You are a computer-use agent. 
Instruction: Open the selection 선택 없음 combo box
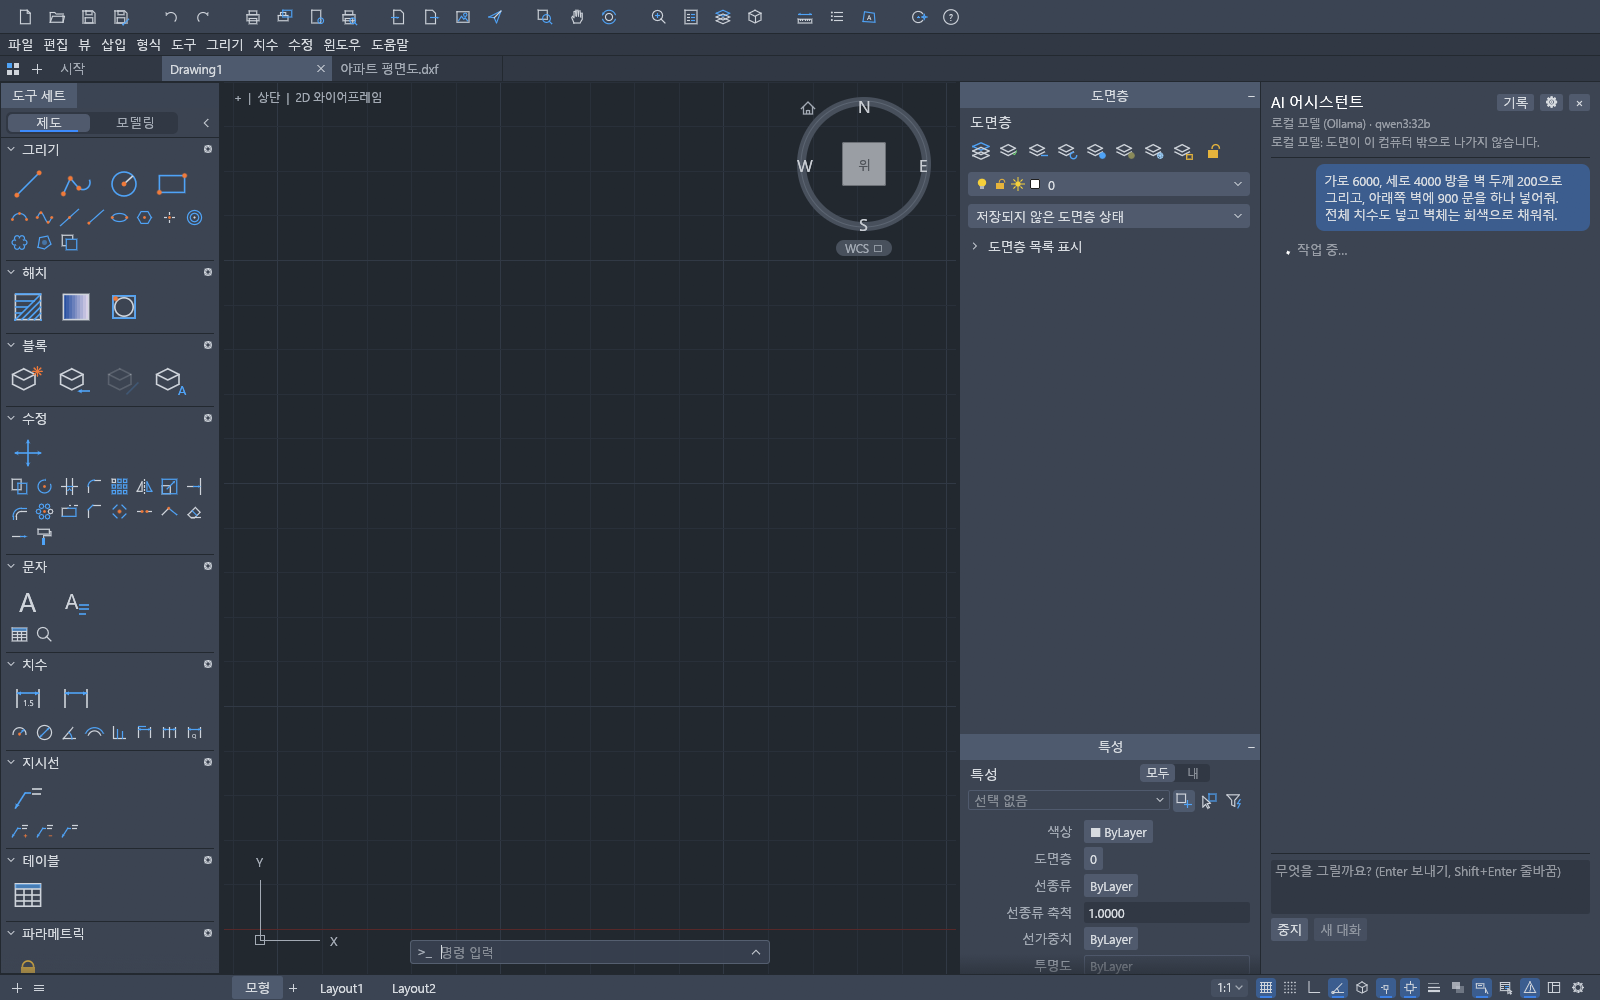[1068, 800]
